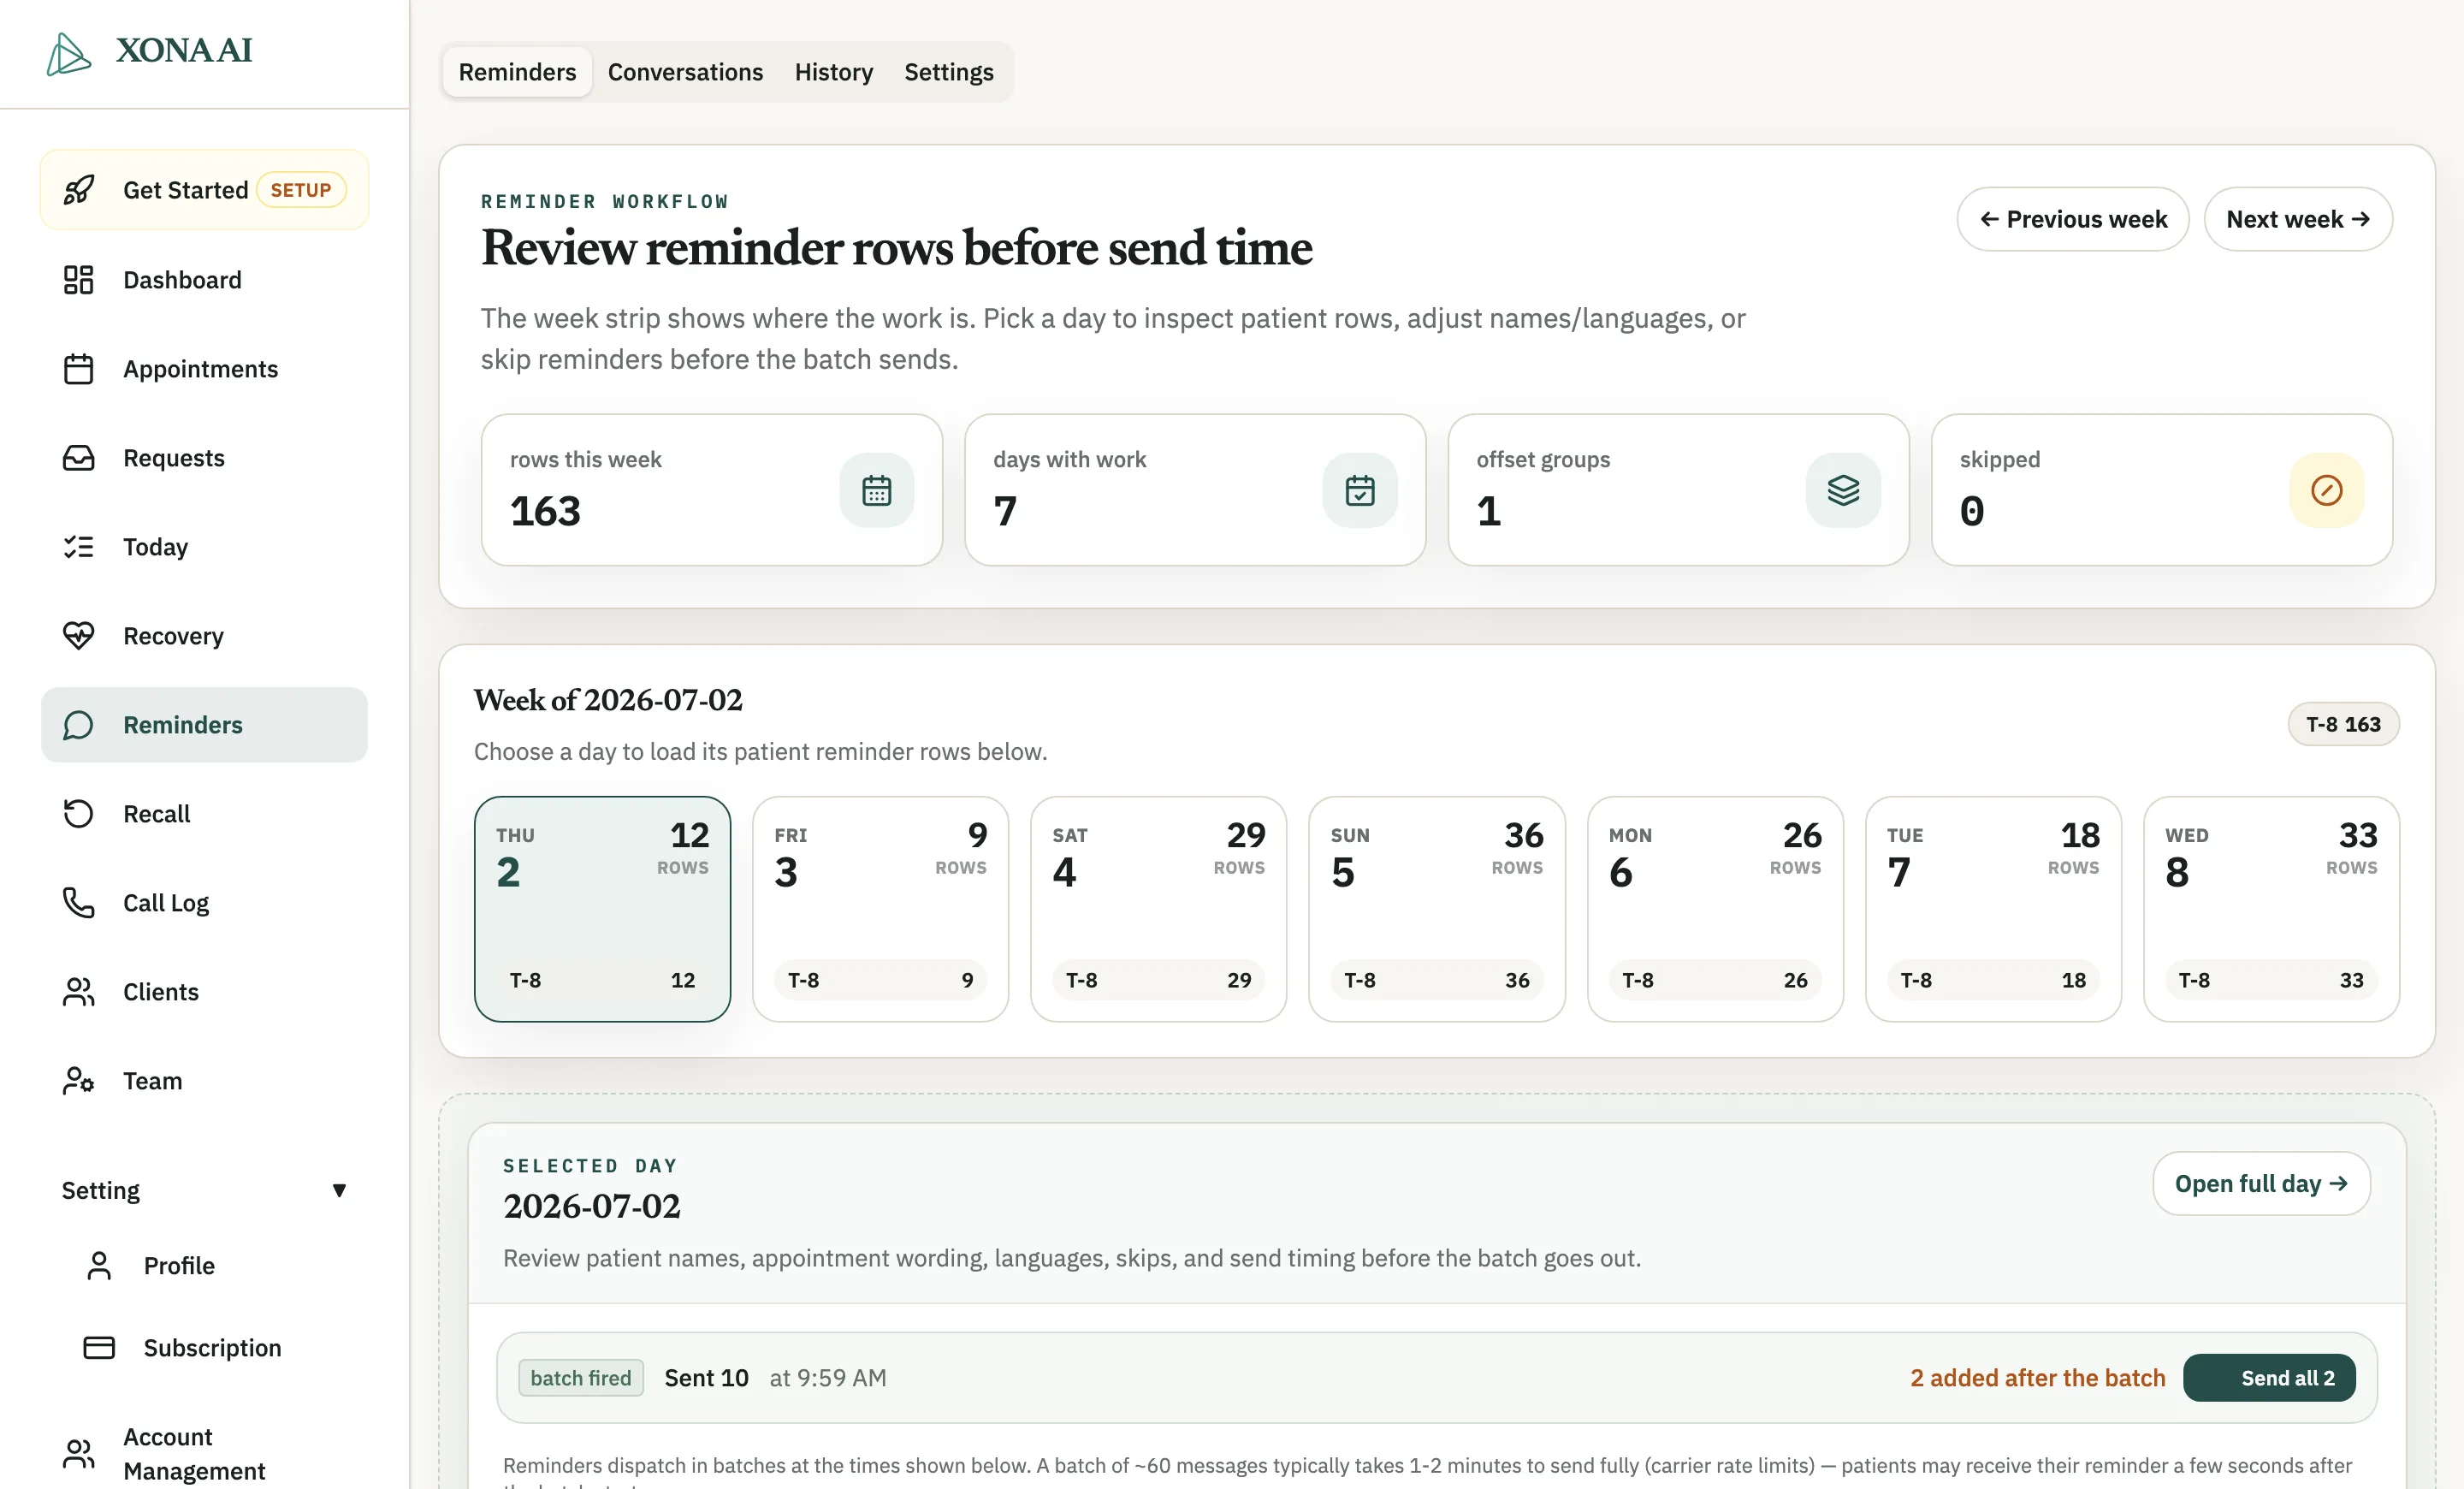
Task: Click the '2 added after the batch' text
Action: pyautogui.click(x=2037, y=1378)
